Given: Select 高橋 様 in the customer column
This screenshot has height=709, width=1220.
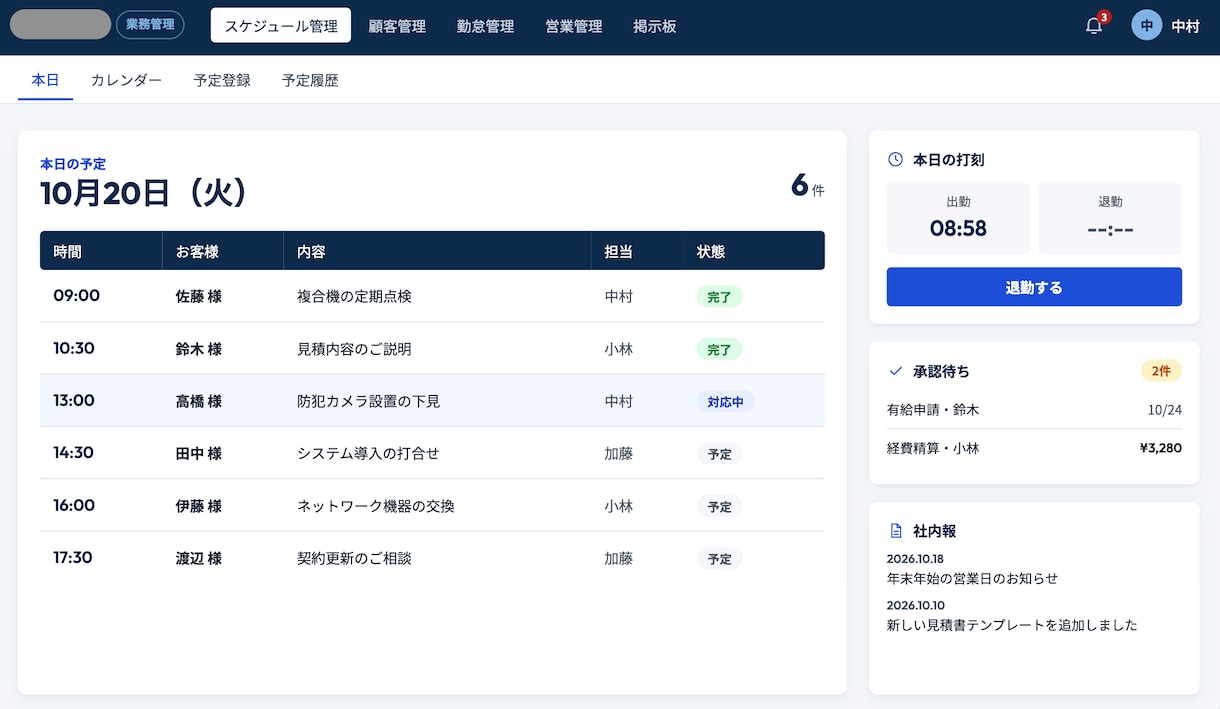Looking at the screenshot, I should coord(199,401).
